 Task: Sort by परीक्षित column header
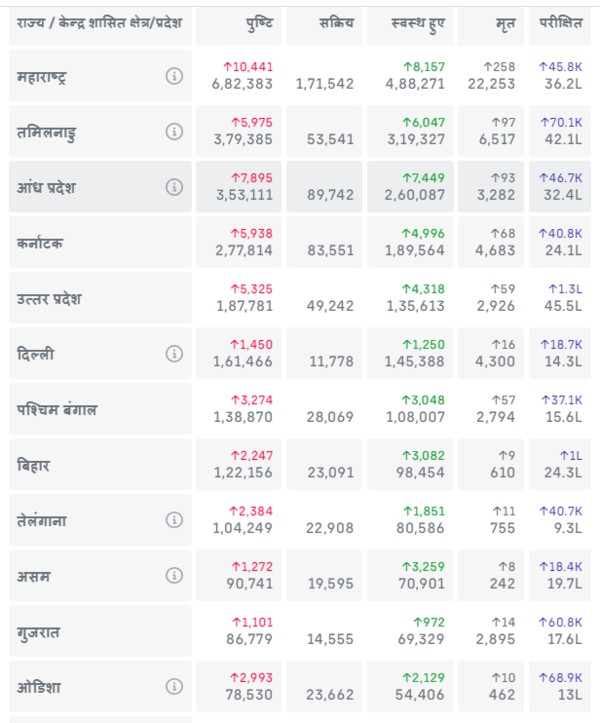coord(560,23)
